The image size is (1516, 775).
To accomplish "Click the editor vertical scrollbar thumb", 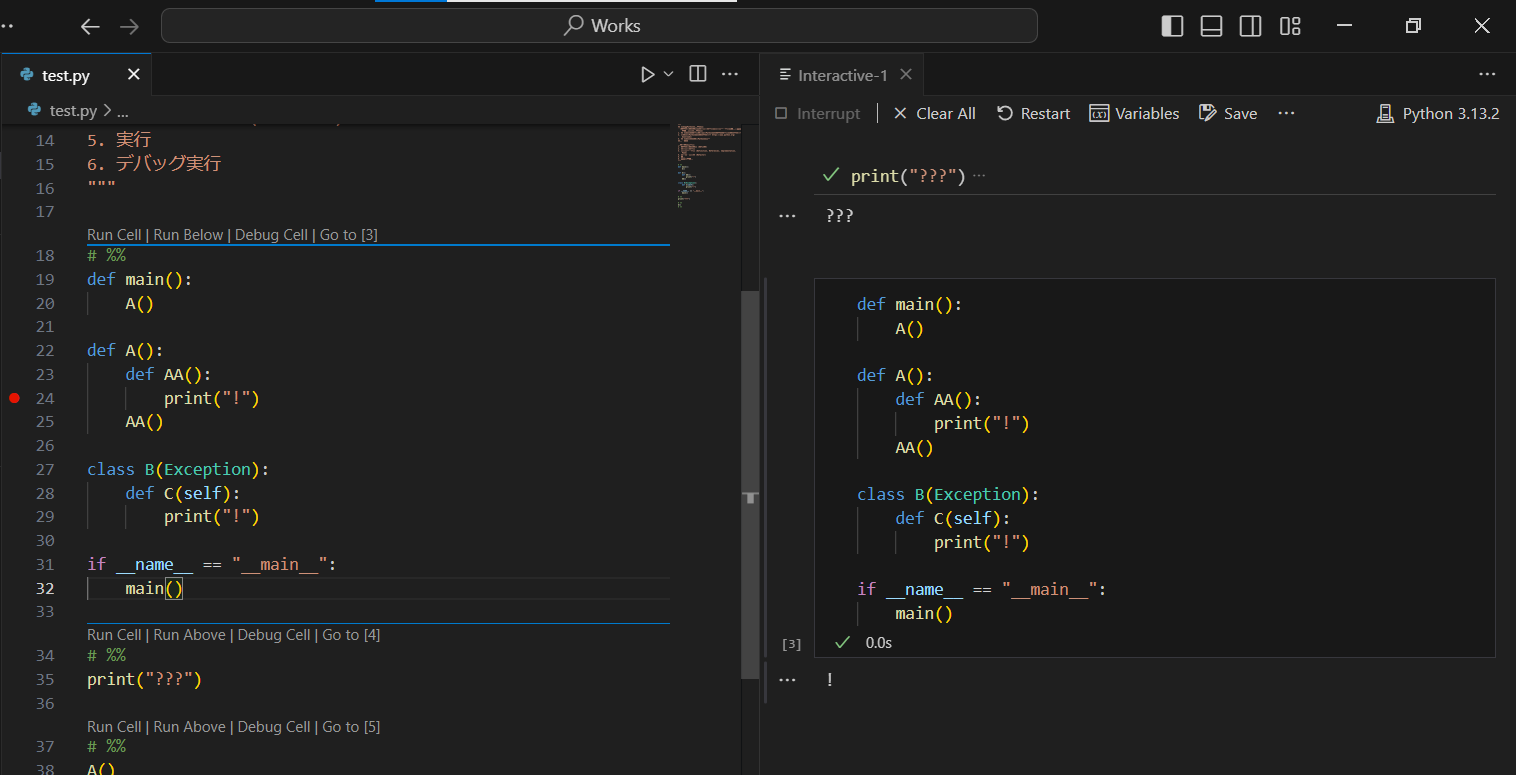I will [x=750, y=485].
